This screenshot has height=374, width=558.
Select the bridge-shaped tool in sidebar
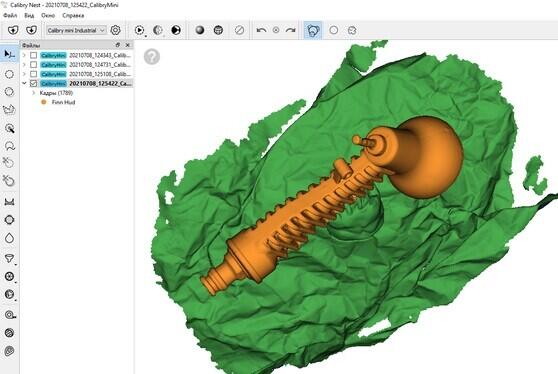[9, 202]
